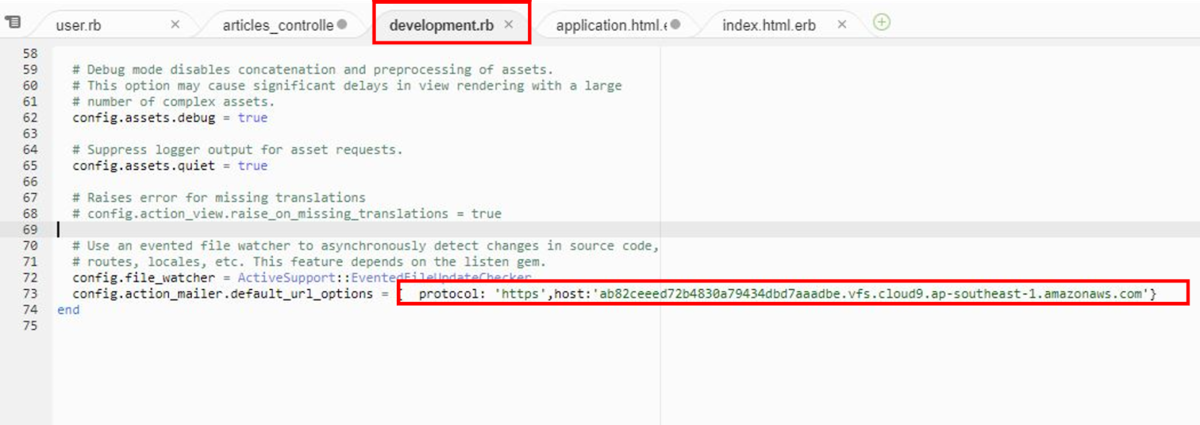The image size is (1200, 425).
Task: Click the comment 'Suppress logger output for asset requests'
Action: click(237, 149)
